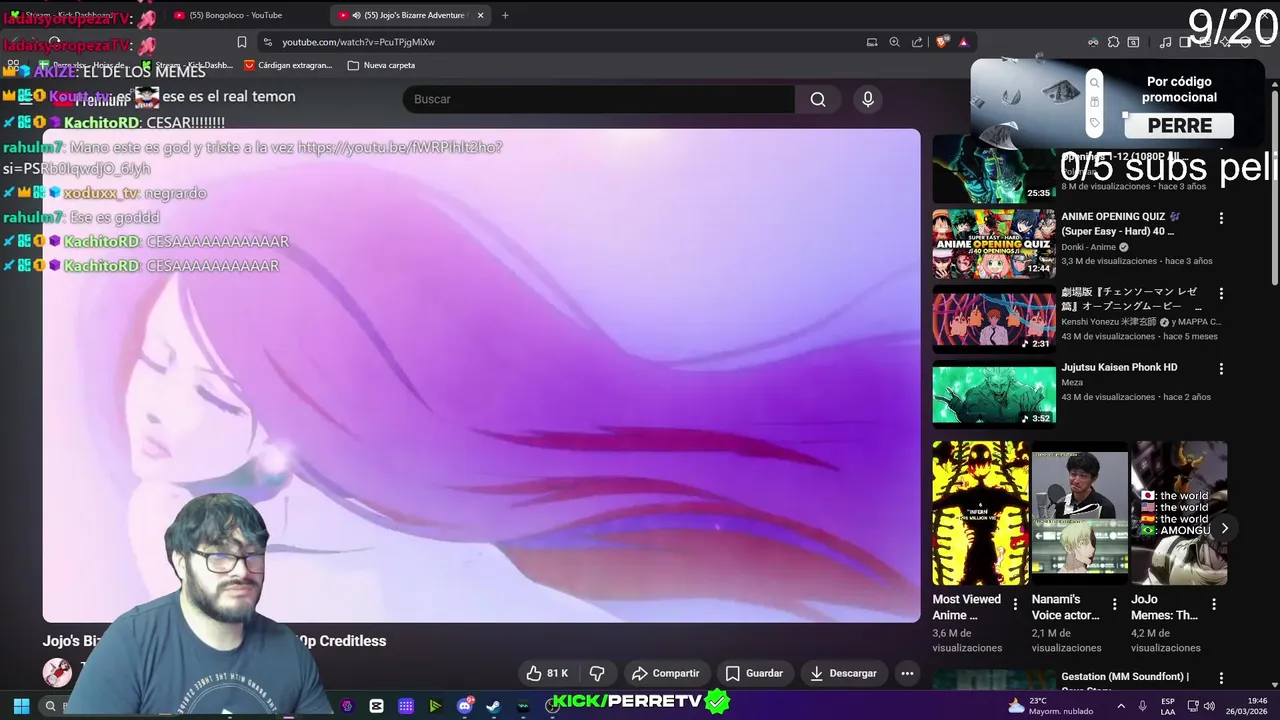
Task: Click the youtube.com address bar URL
Action: 358,42
